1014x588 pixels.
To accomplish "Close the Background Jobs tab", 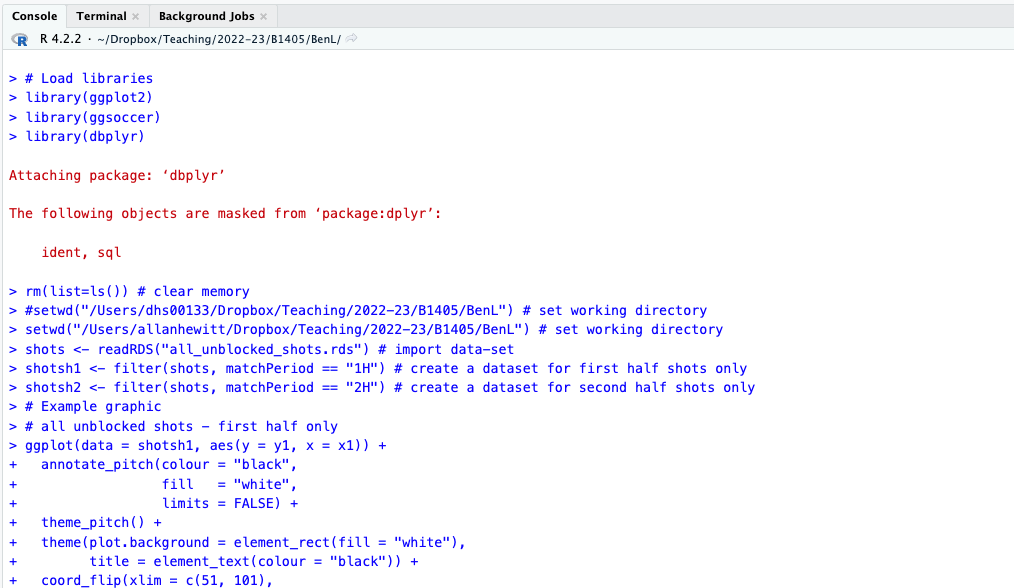I will click(x=263, y=17).
